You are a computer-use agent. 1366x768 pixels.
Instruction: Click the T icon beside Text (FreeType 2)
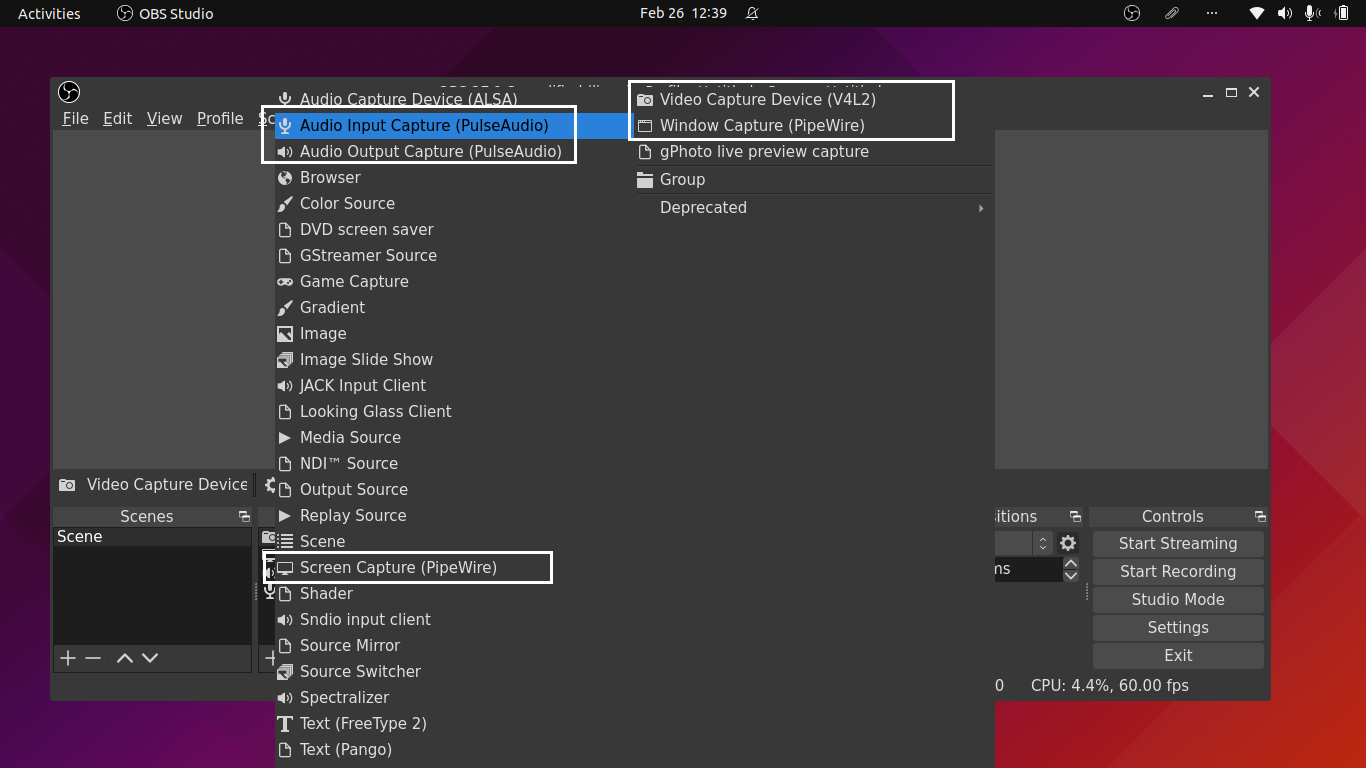[x=285, y=724]
